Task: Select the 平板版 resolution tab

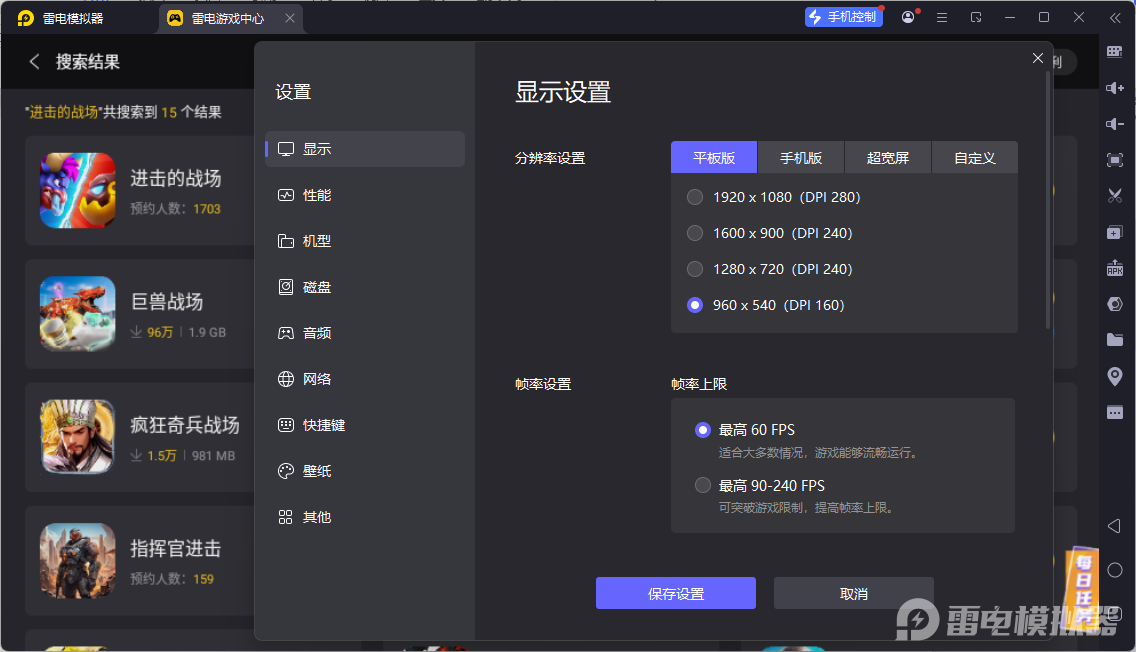Action: (714, 158)
